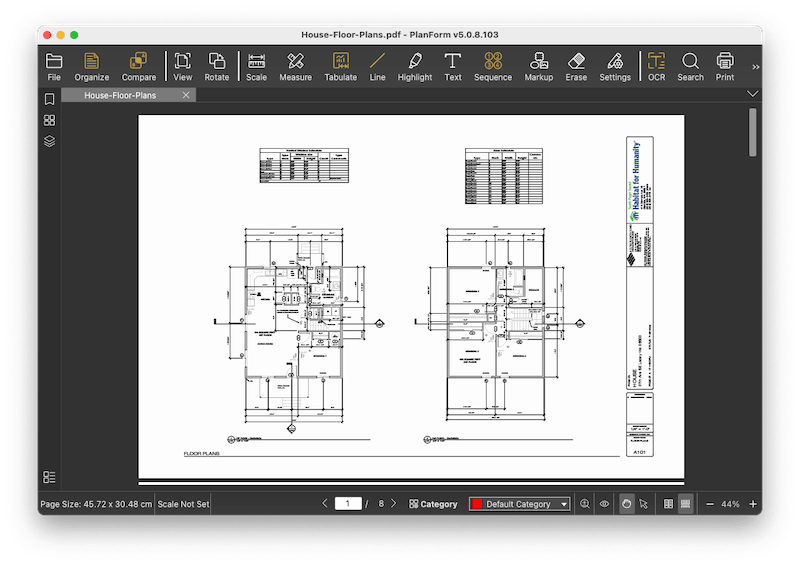Expand the tab list chevron
800x565 pixels.
[753, 94]
